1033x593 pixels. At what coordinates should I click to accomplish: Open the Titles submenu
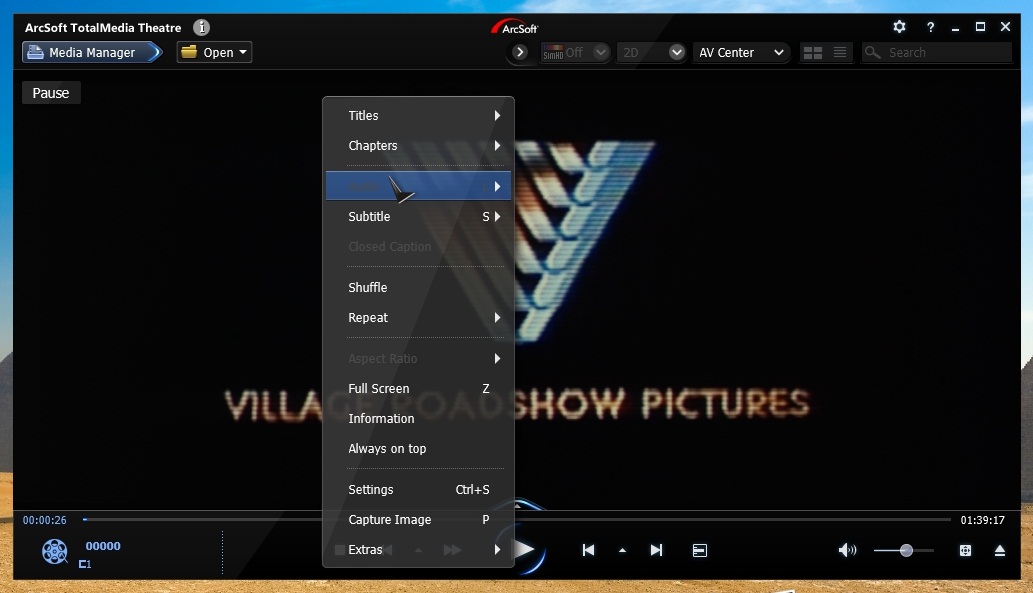(x=418, y=115)
